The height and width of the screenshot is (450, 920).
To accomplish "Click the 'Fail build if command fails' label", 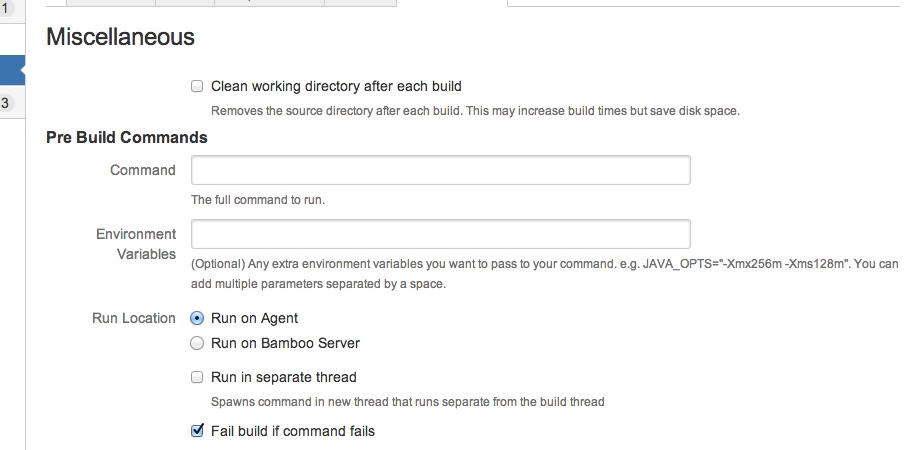I will (293, 432).
